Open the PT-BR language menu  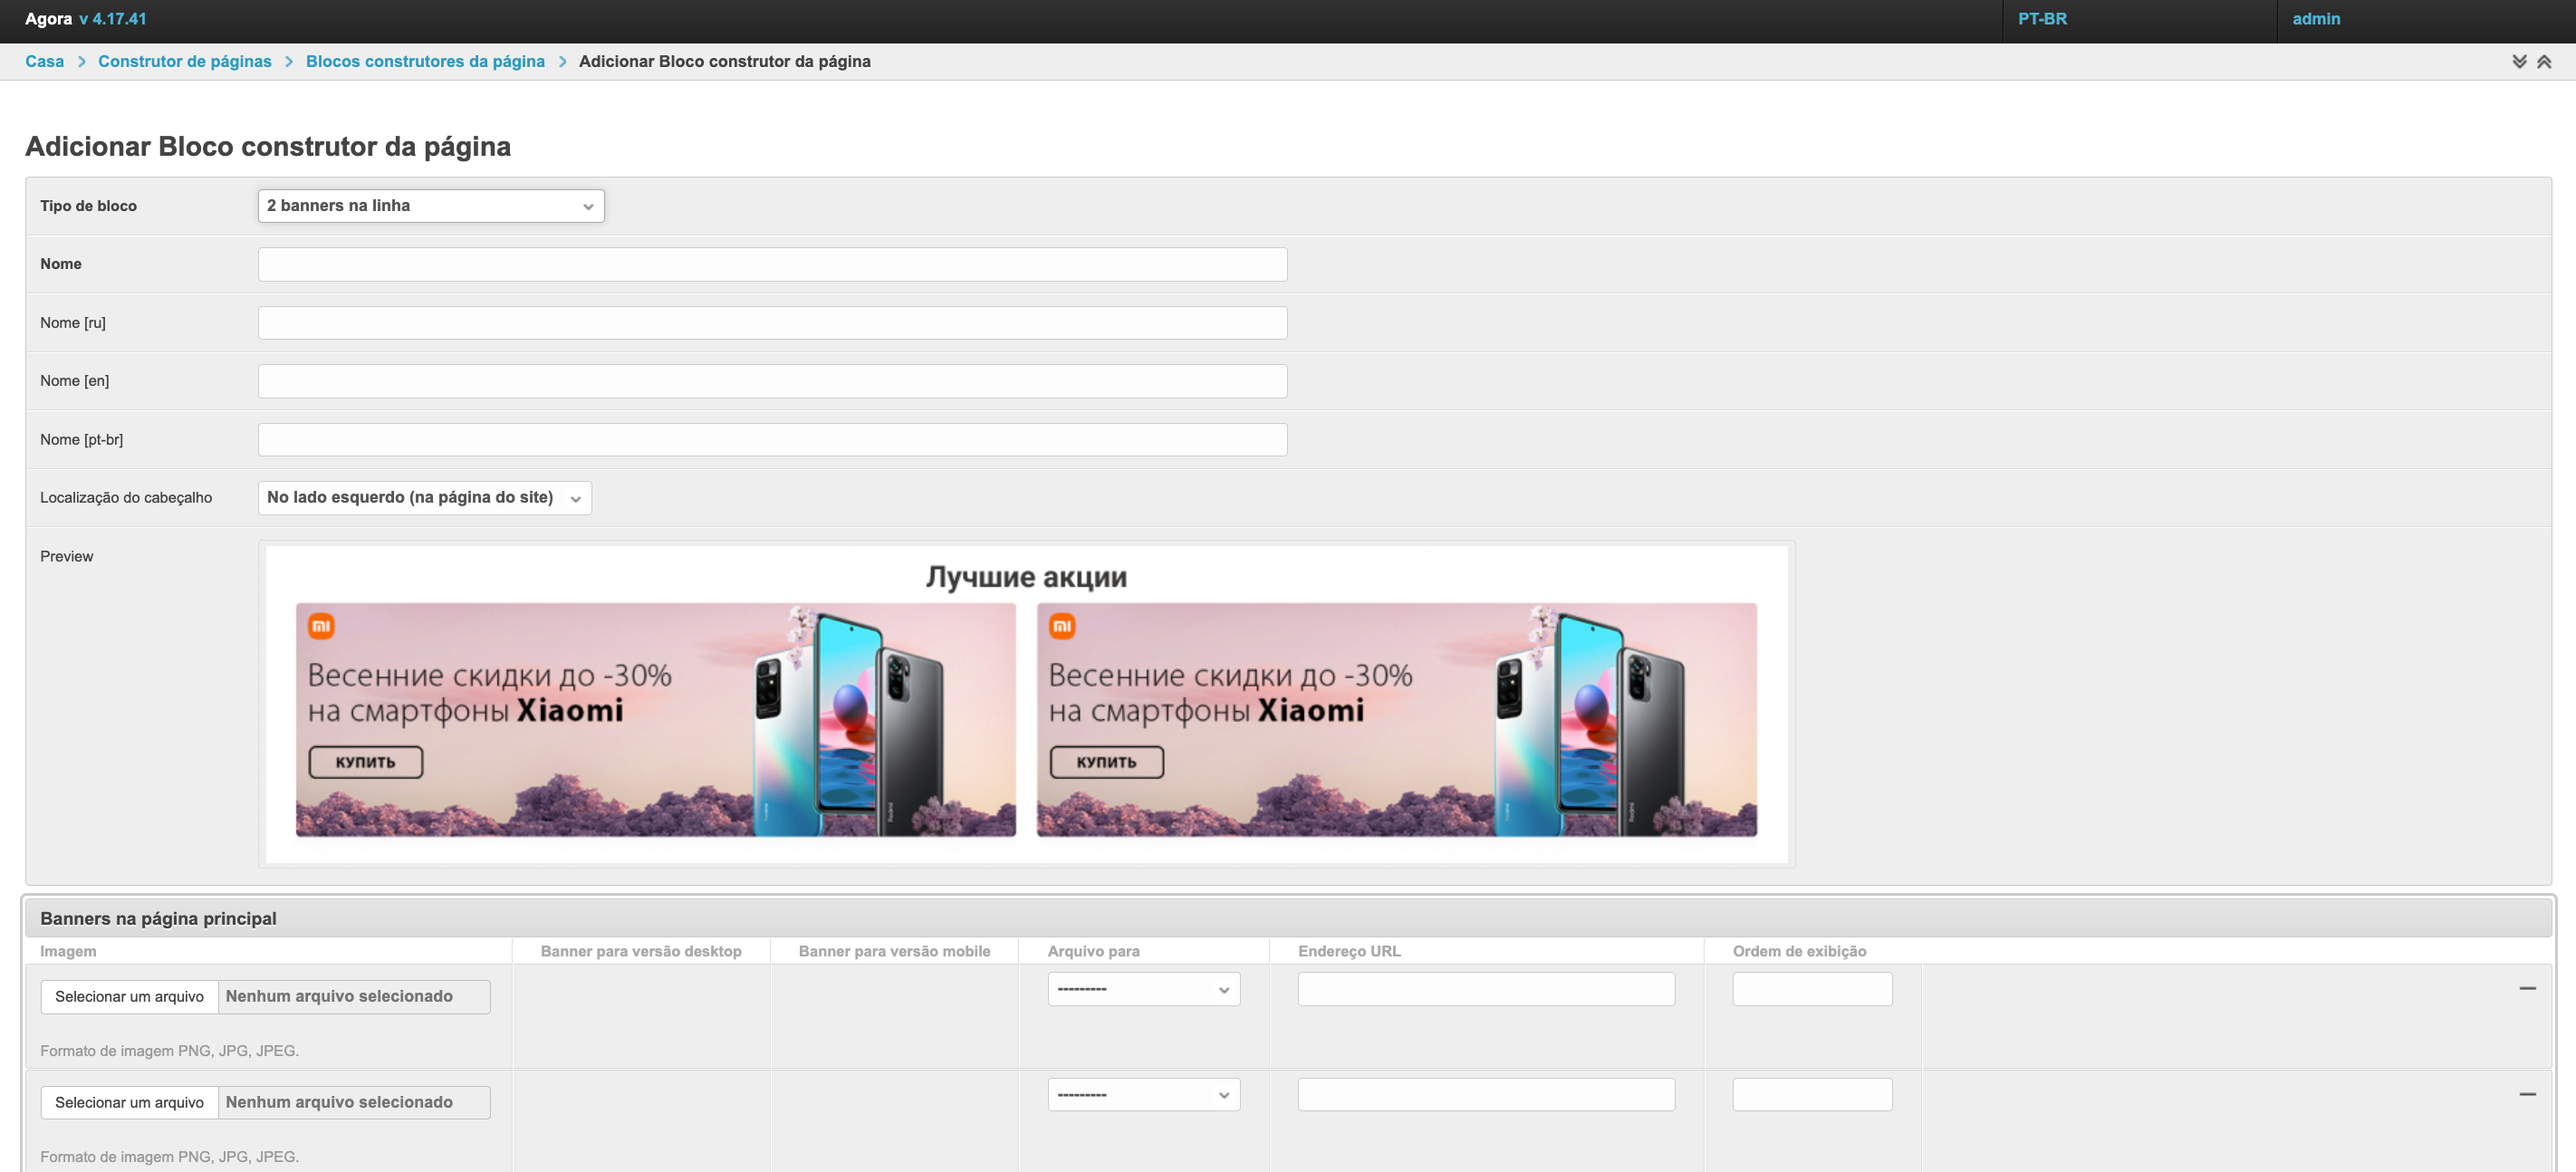pyautogui.click(x=2041, y=19)
